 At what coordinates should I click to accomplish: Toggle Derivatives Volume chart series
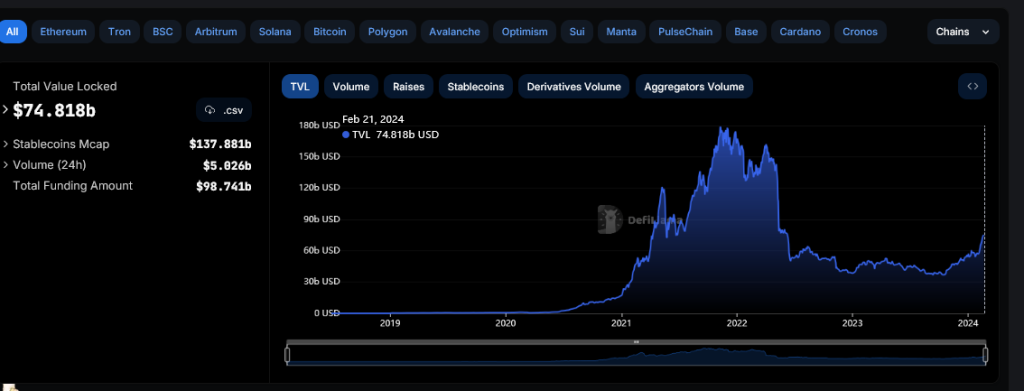click(574, 86)
